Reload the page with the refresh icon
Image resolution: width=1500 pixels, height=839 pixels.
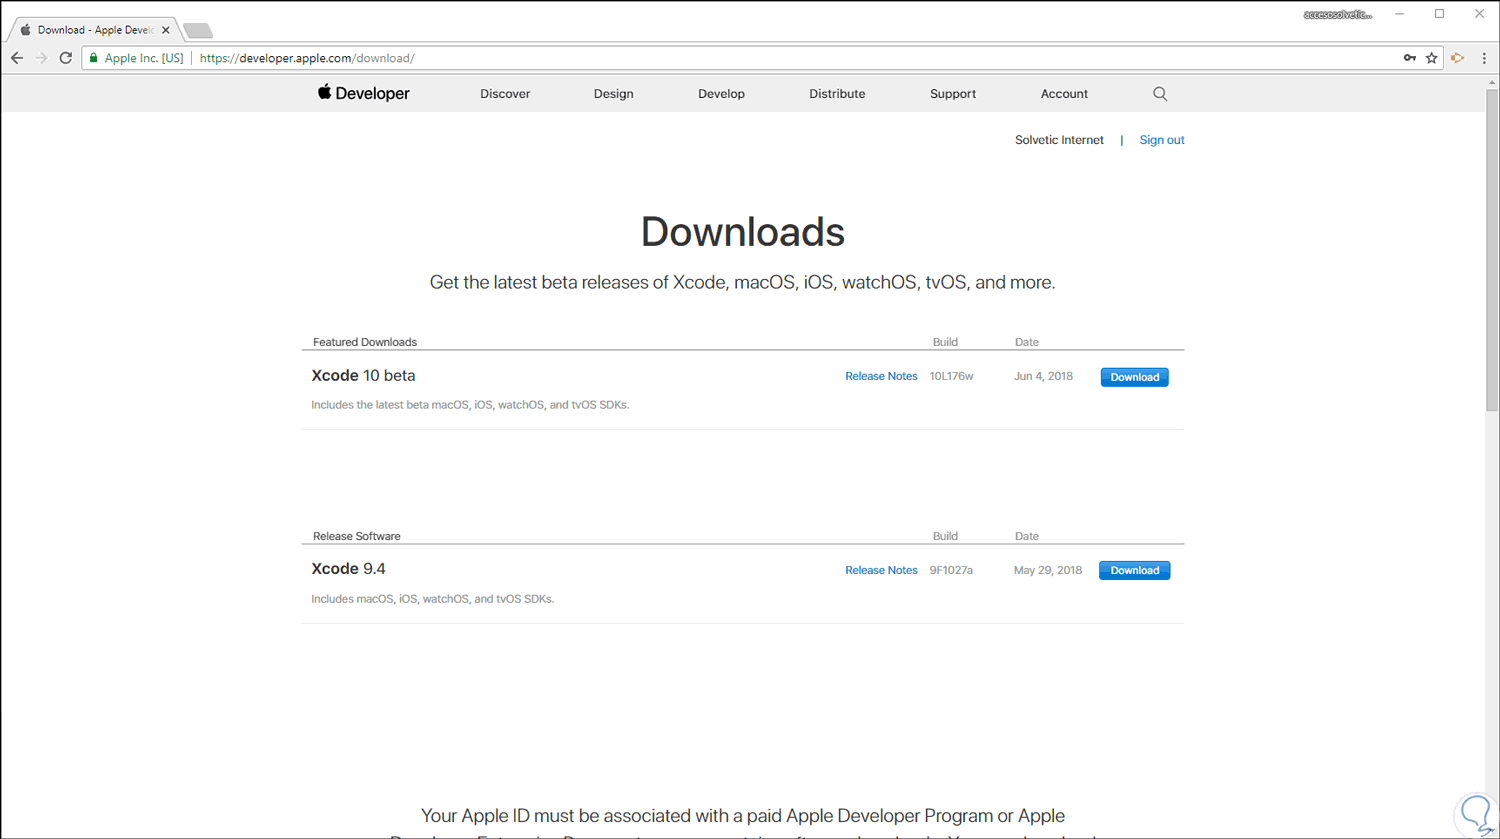pos(66,58)
